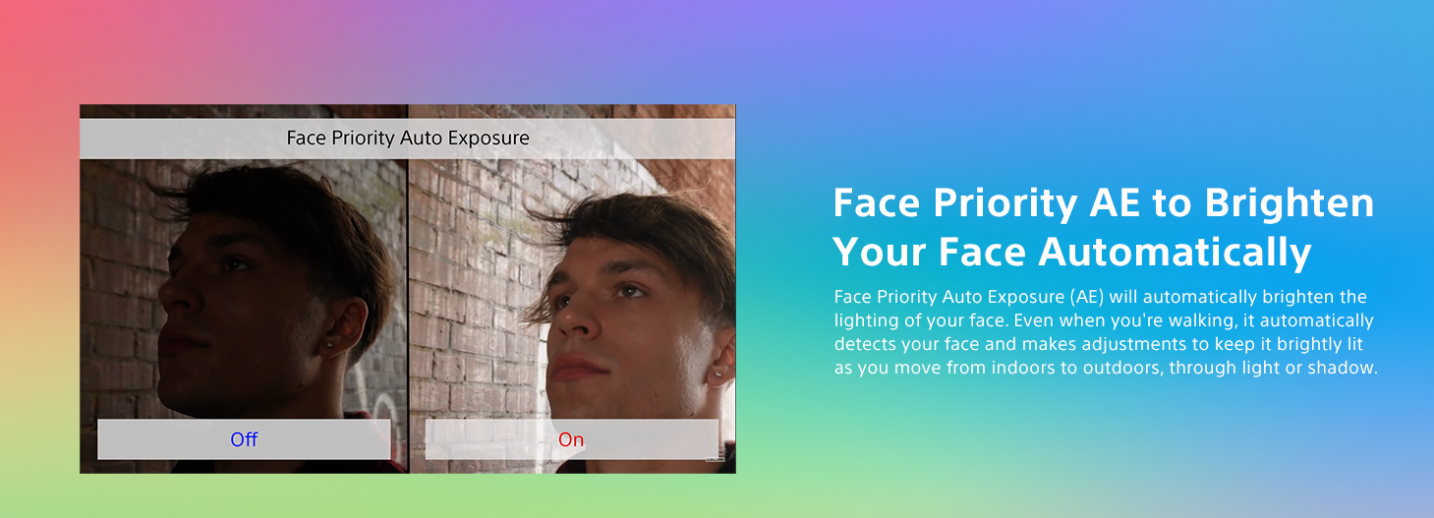Click the "Your Face Automatically" heading line
This screenshot has width=1434, height=518.
(x=1072, y=252)
